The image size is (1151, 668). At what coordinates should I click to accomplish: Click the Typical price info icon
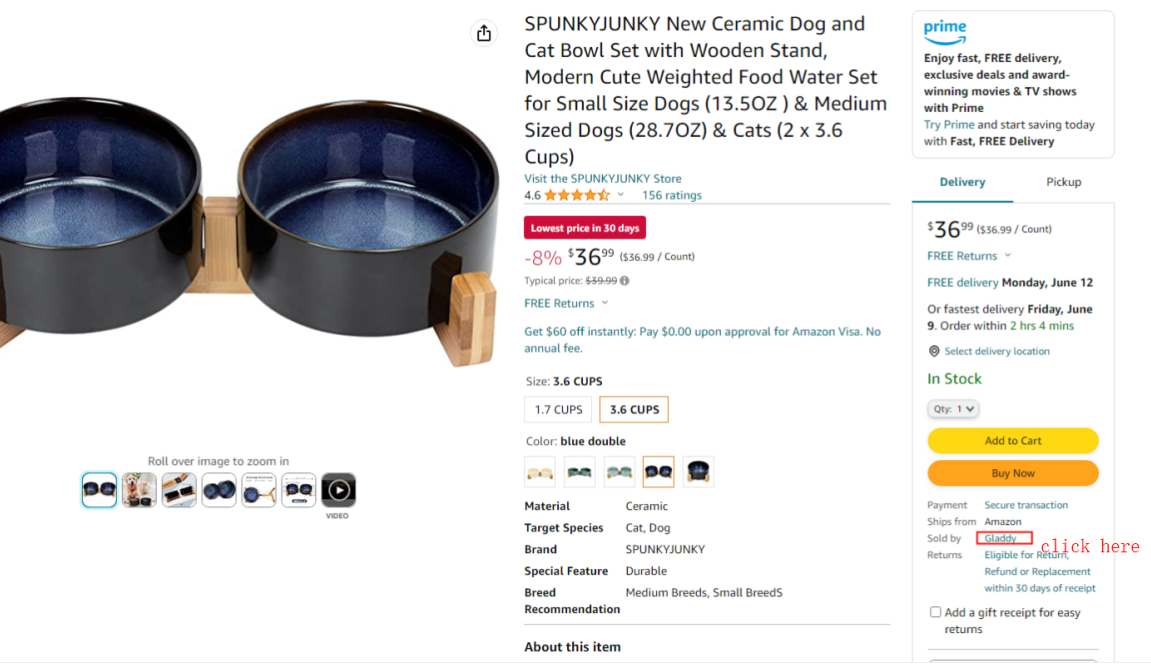(x=625, y=281)
